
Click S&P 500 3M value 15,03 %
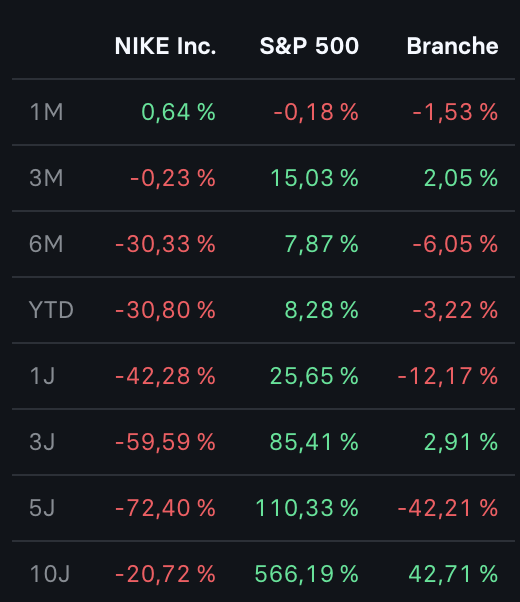point(315,178)
